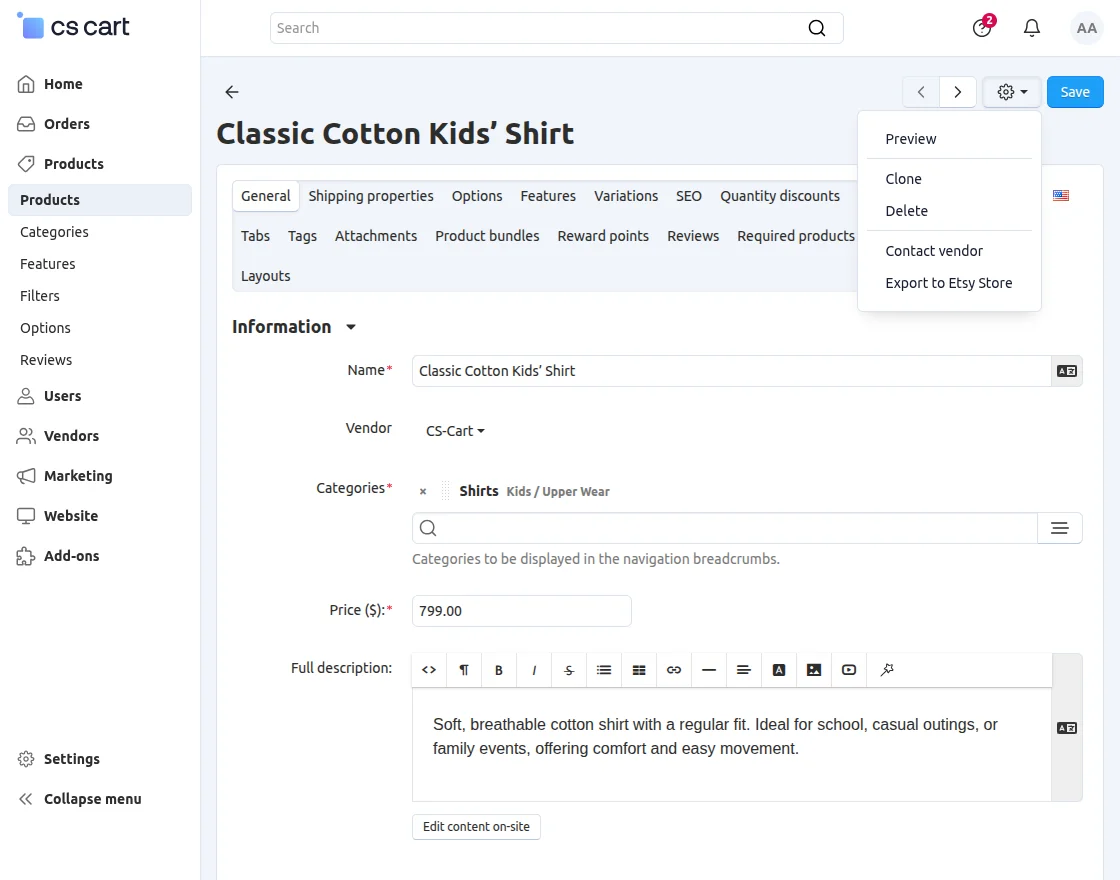Open the SEO tab
The height and width of the screenshot is (880, 1120).
tap(689, 196)
